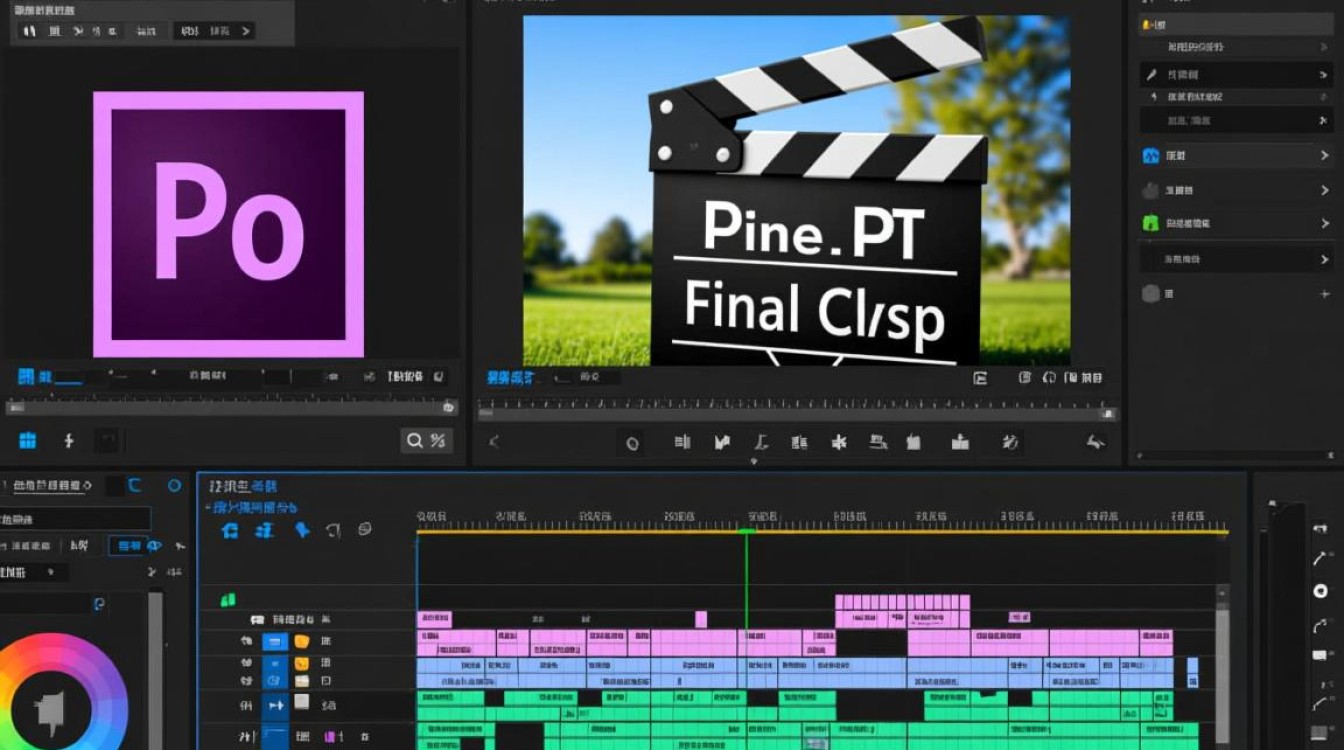This screenshot has height=750, width=1344.
Task: Toggle the blue target button on the lower blue track
Action: pos(274,680)
